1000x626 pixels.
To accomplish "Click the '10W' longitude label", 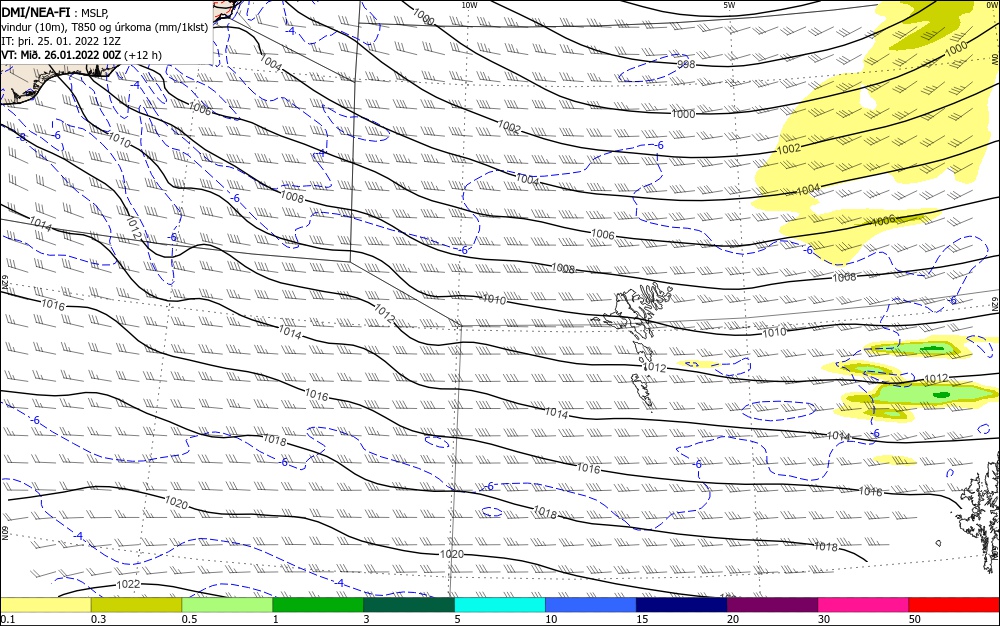I will coord(469,4).
